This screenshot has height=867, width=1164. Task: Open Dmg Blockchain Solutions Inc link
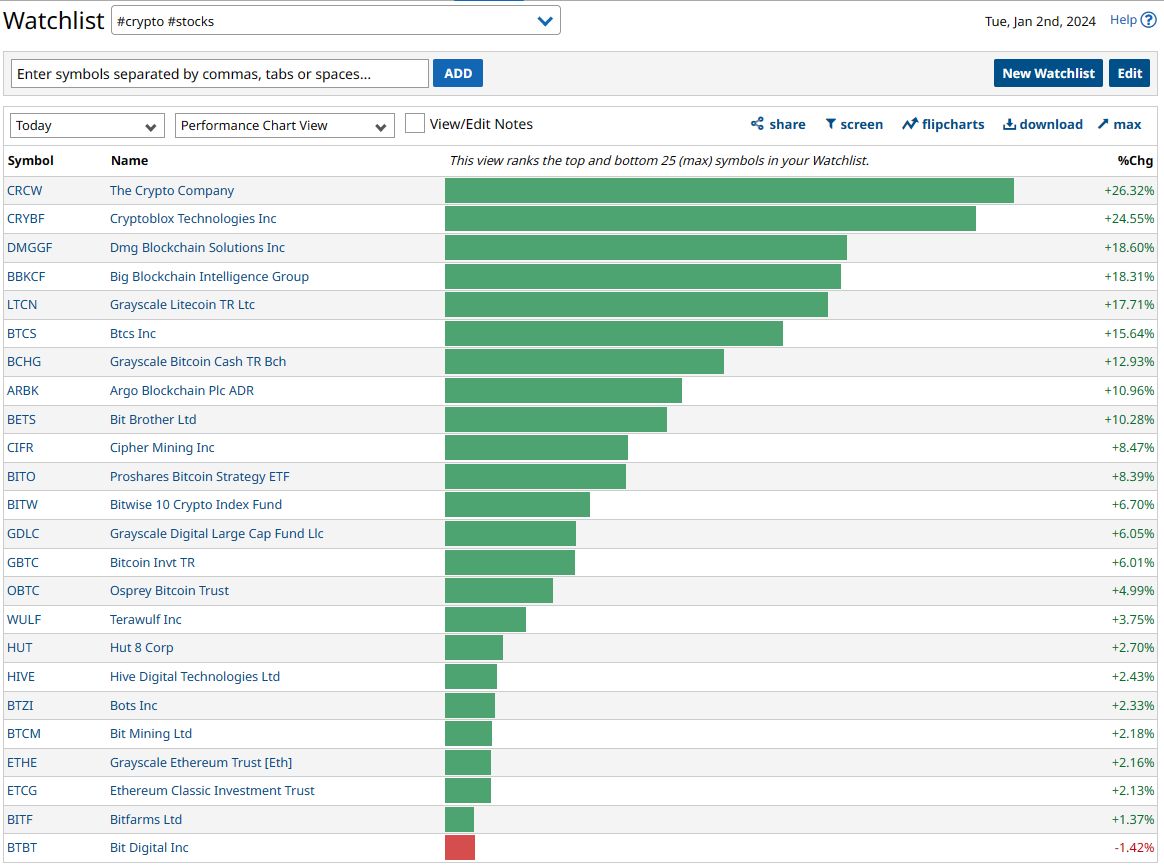[x=197, y=248]
